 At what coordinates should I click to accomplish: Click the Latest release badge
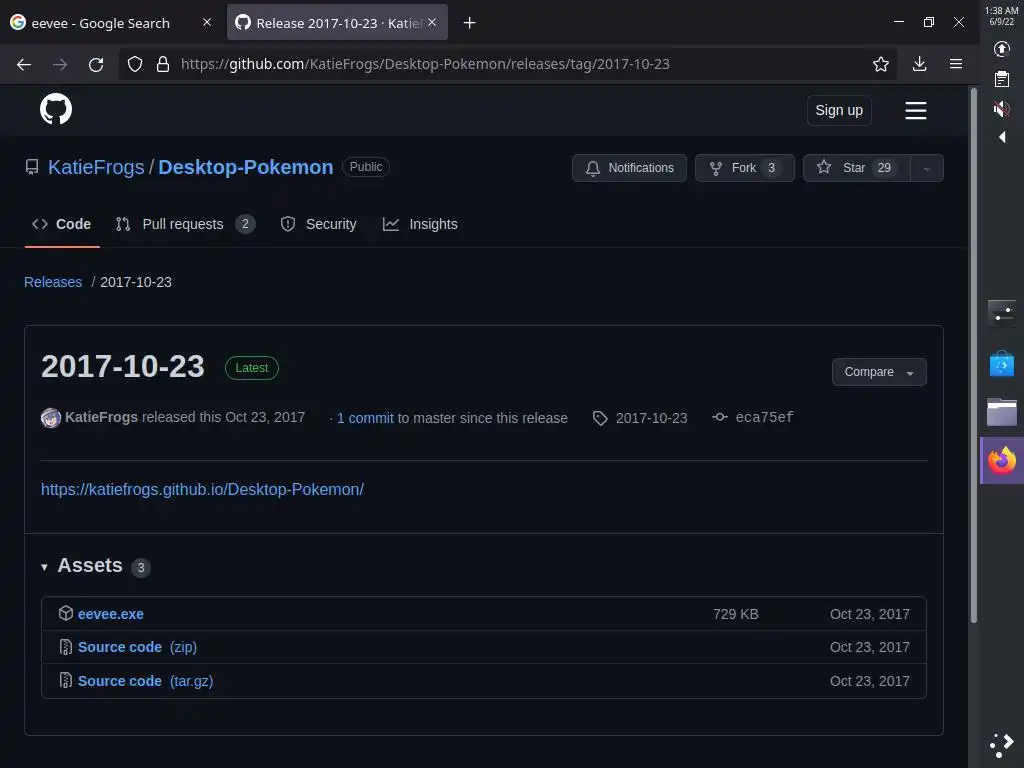click(x=251, y=368)
